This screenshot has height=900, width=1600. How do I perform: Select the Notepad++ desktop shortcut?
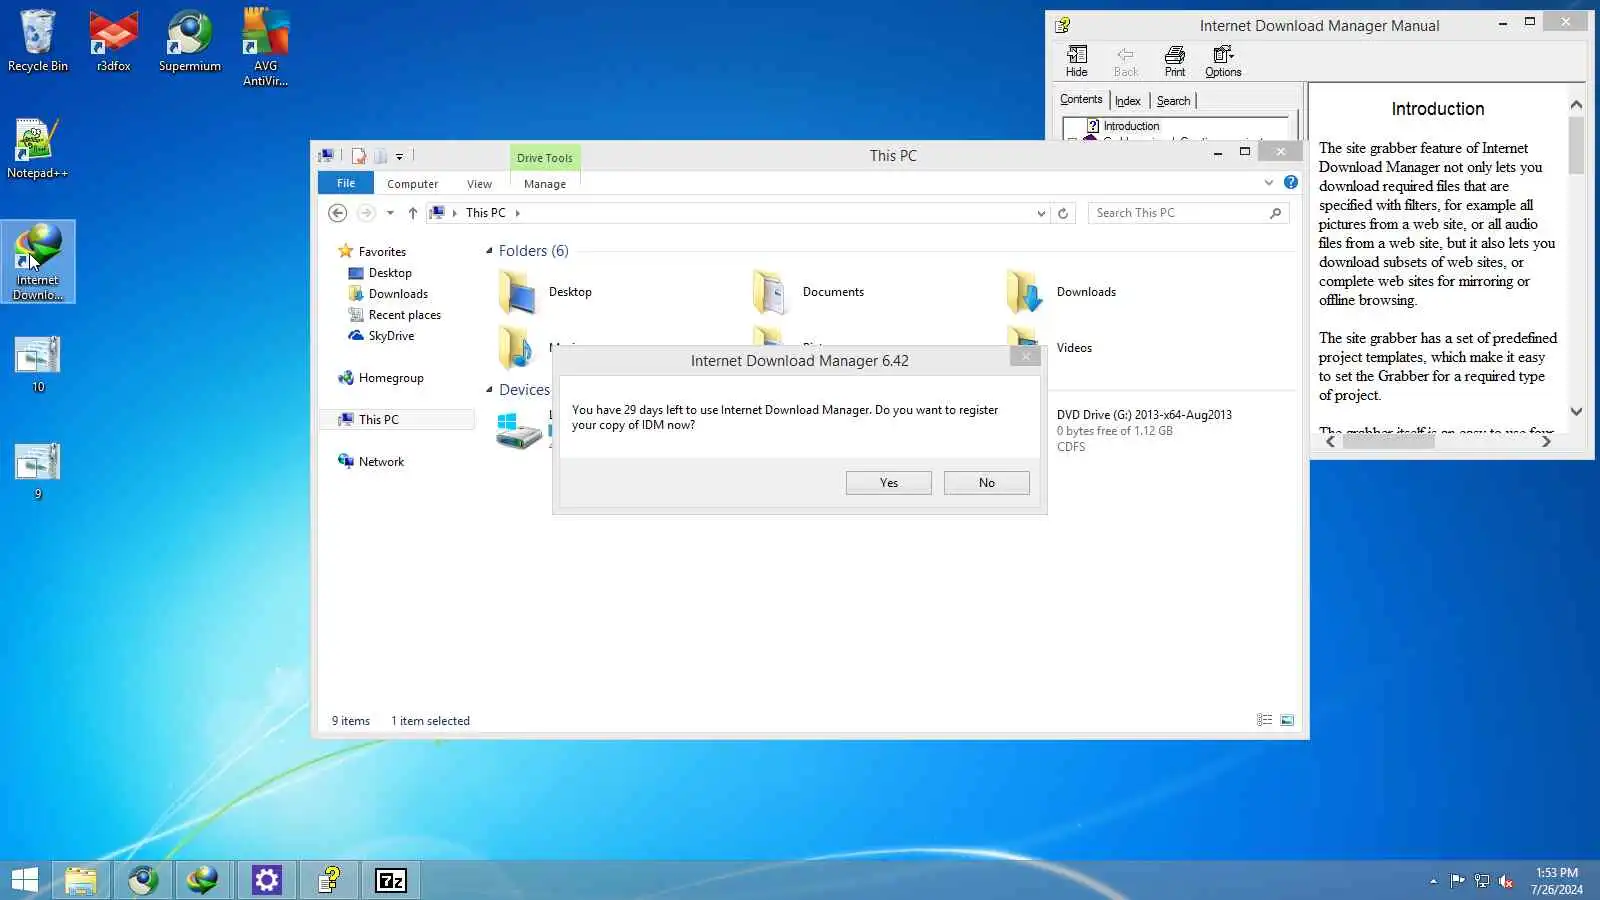[x=38, y=148]
